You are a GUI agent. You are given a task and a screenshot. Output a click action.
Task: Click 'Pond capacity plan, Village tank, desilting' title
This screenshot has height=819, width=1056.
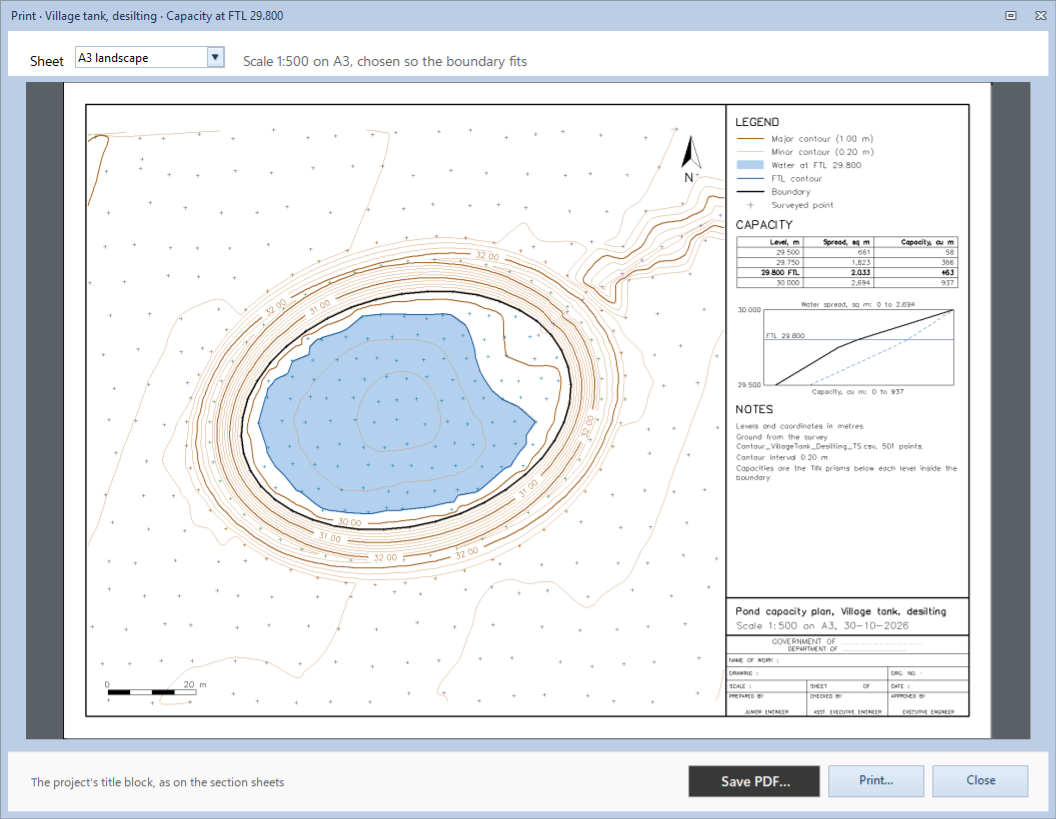840,612
